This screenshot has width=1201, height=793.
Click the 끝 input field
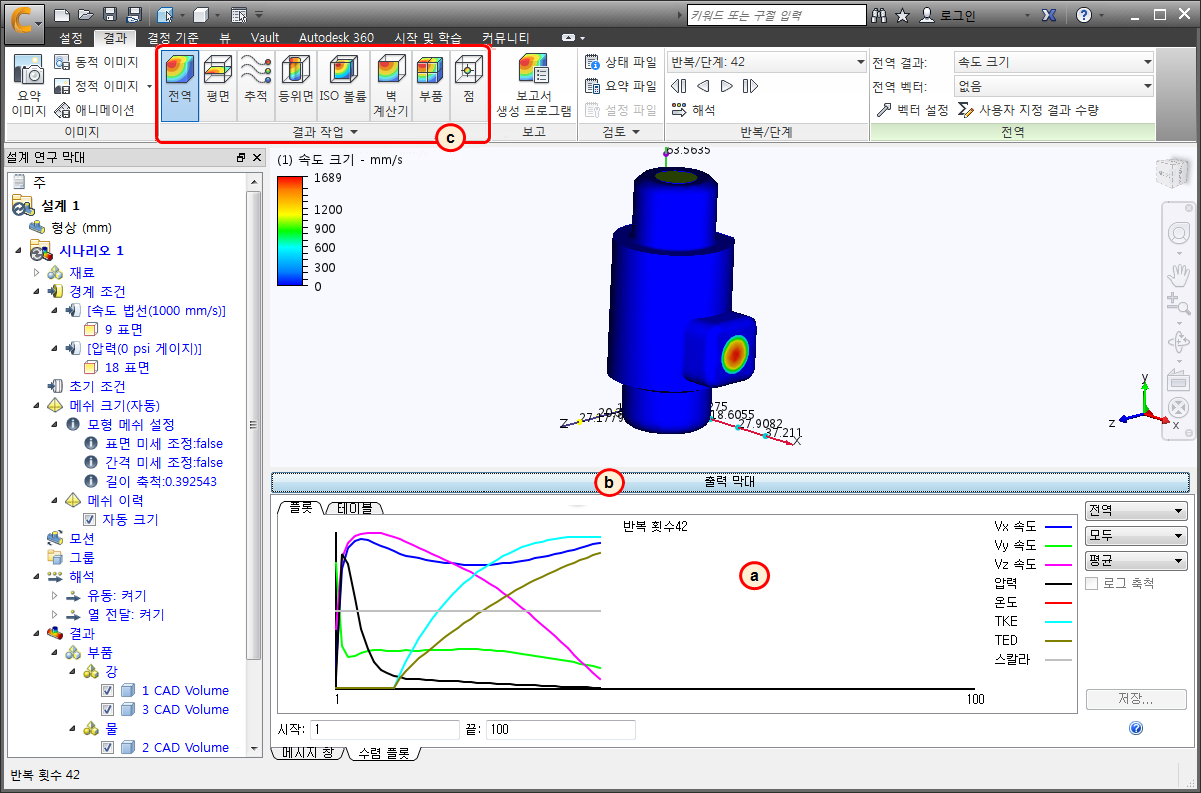pos(560,730)
